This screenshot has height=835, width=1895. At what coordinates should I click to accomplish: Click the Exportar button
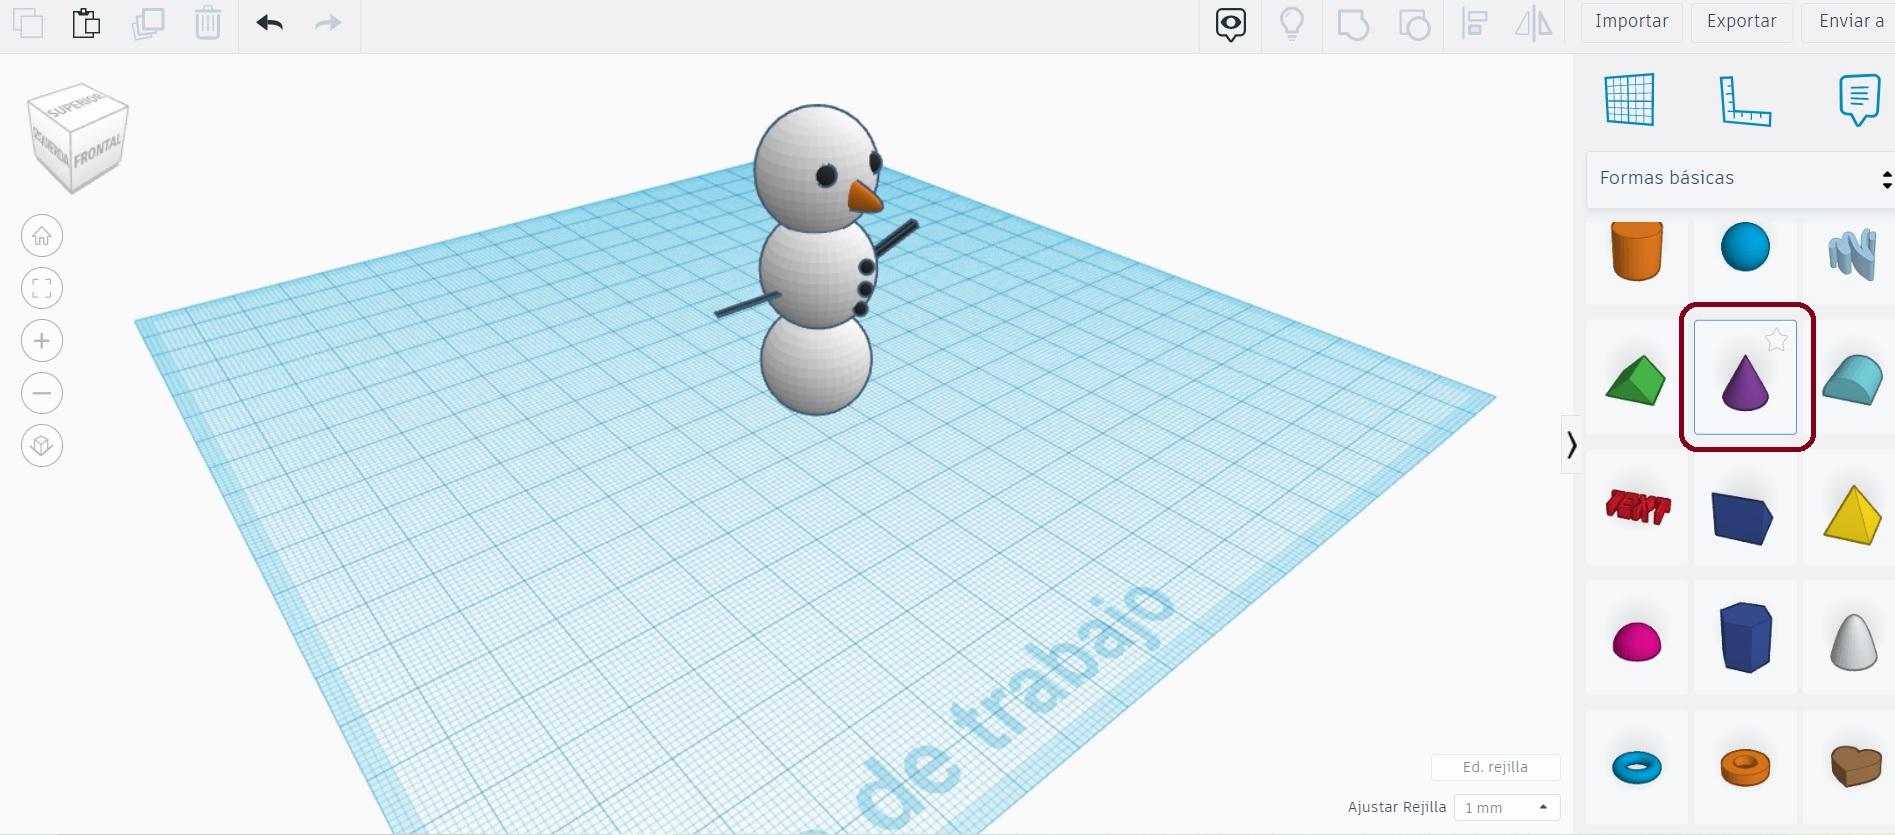pos(1742,22)
